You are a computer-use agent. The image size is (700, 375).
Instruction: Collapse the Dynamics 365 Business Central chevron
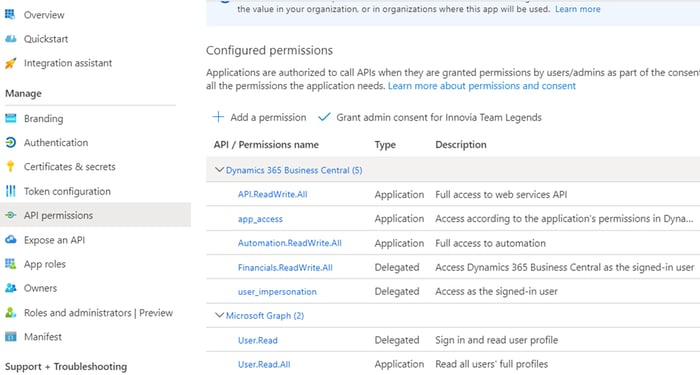tap(219, 170)
